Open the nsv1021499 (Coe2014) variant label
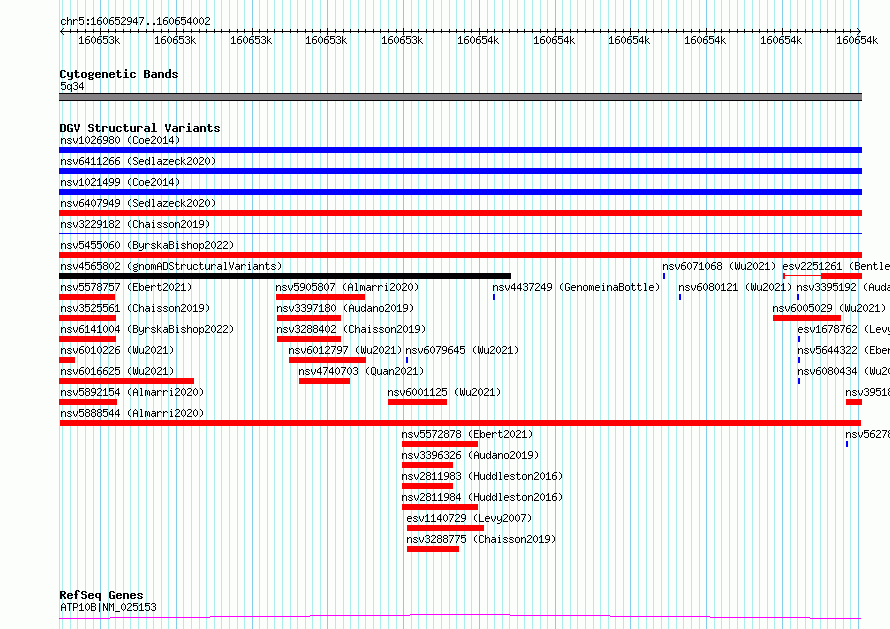 (120, 182)
